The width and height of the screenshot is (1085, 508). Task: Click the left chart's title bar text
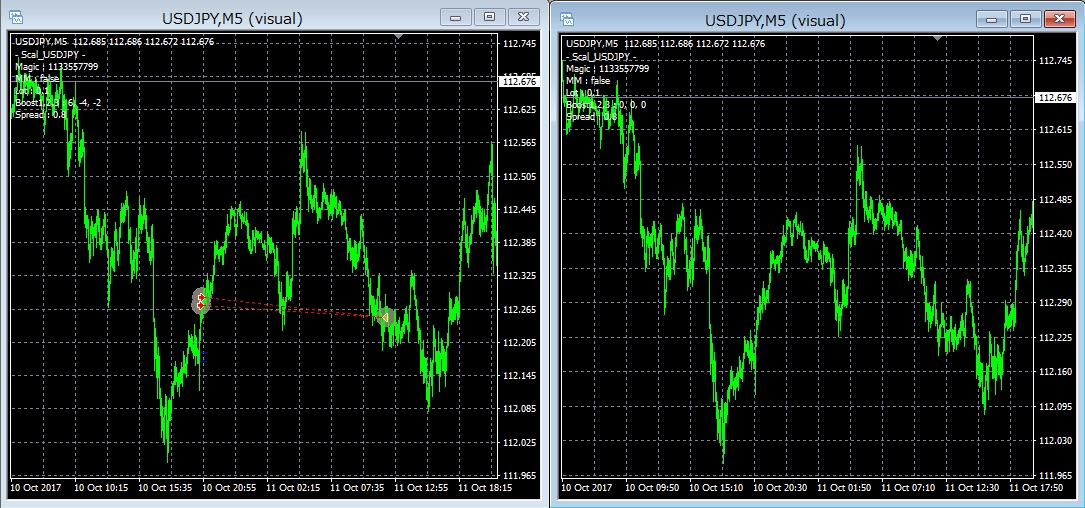[x=232, y=18]
